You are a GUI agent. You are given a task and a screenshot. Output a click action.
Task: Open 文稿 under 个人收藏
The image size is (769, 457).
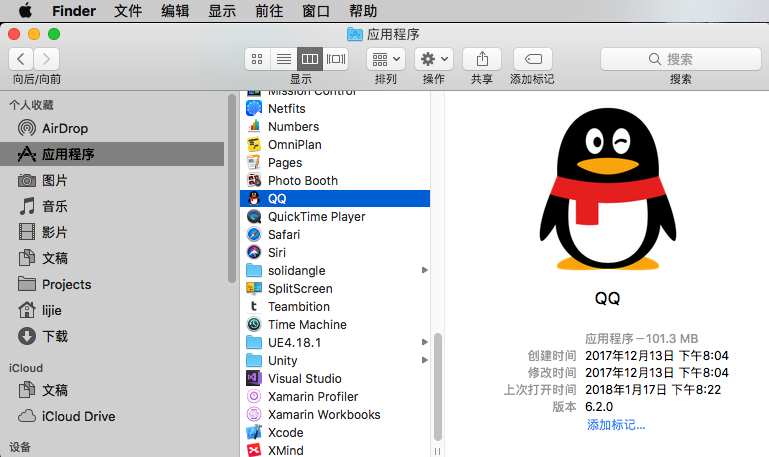click(x=112, y=258)
